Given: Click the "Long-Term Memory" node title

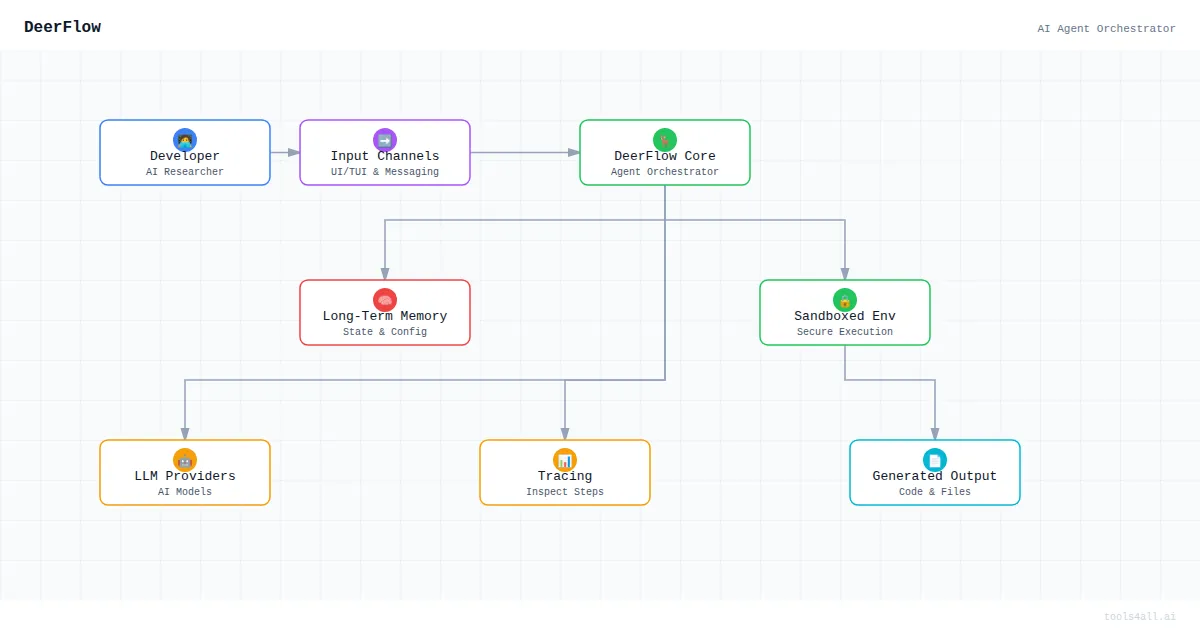Looking at the screenshot, I should pyautogui.click(x=385, y=316).
